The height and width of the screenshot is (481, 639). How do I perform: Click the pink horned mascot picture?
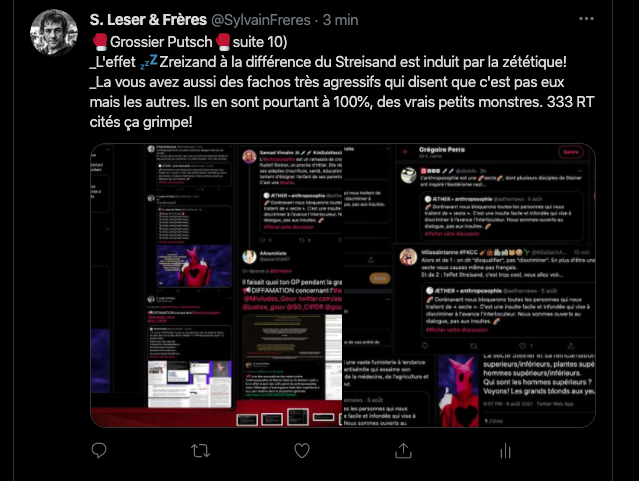[x=459, y=391]
